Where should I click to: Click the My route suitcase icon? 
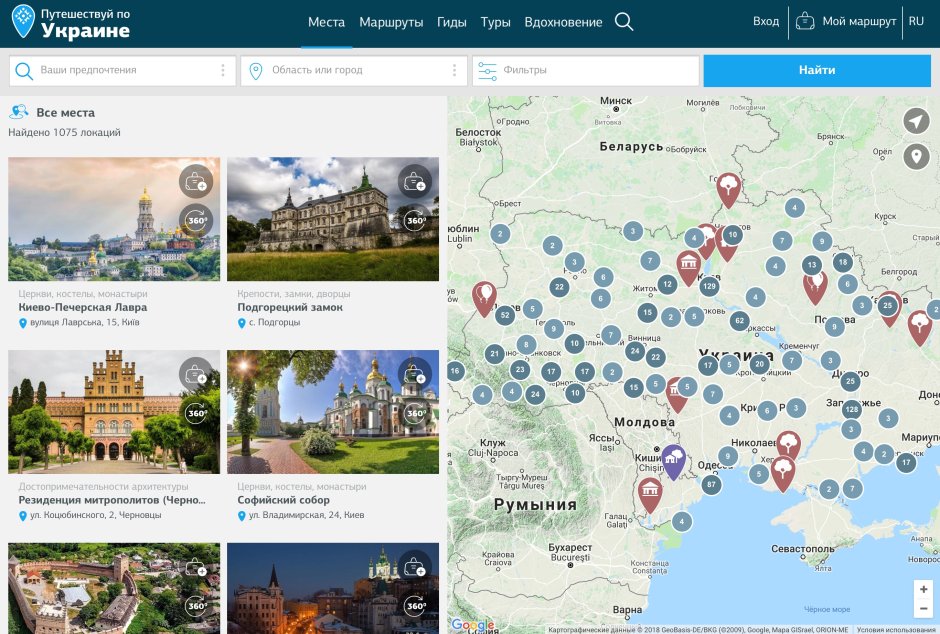click(x=805, y=22)
